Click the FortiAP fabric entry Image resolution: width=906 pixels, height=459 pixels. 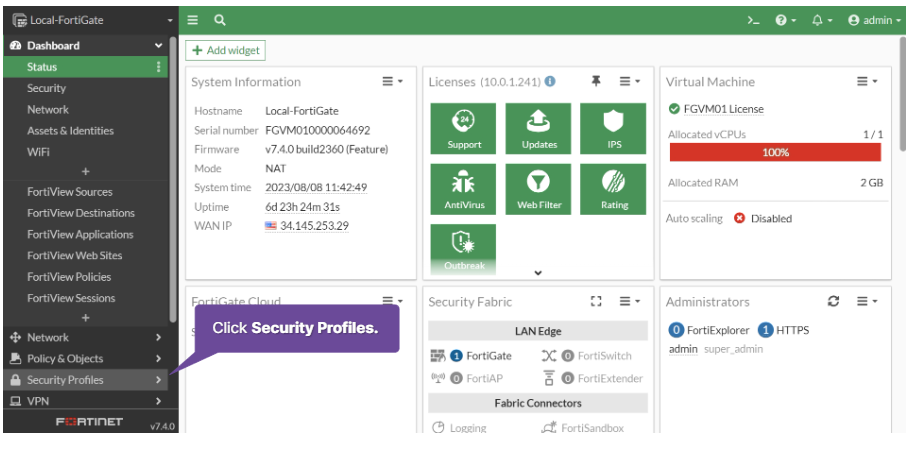point(467,379)
